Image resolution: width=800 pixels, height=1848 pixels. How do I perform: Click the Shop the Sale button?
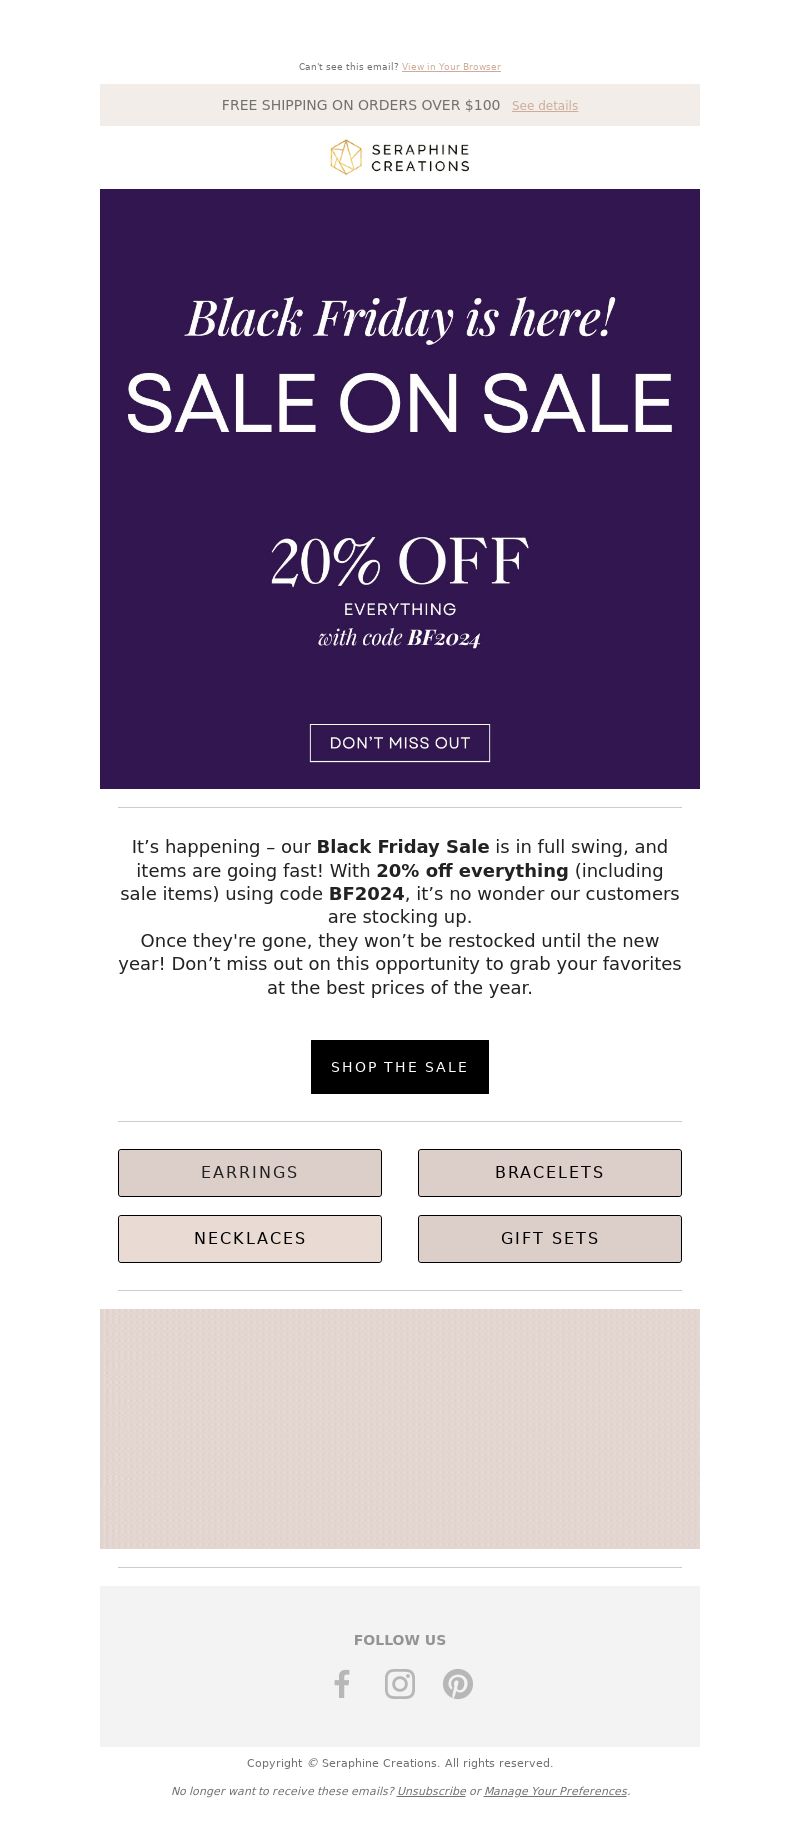coord(400,1067)
